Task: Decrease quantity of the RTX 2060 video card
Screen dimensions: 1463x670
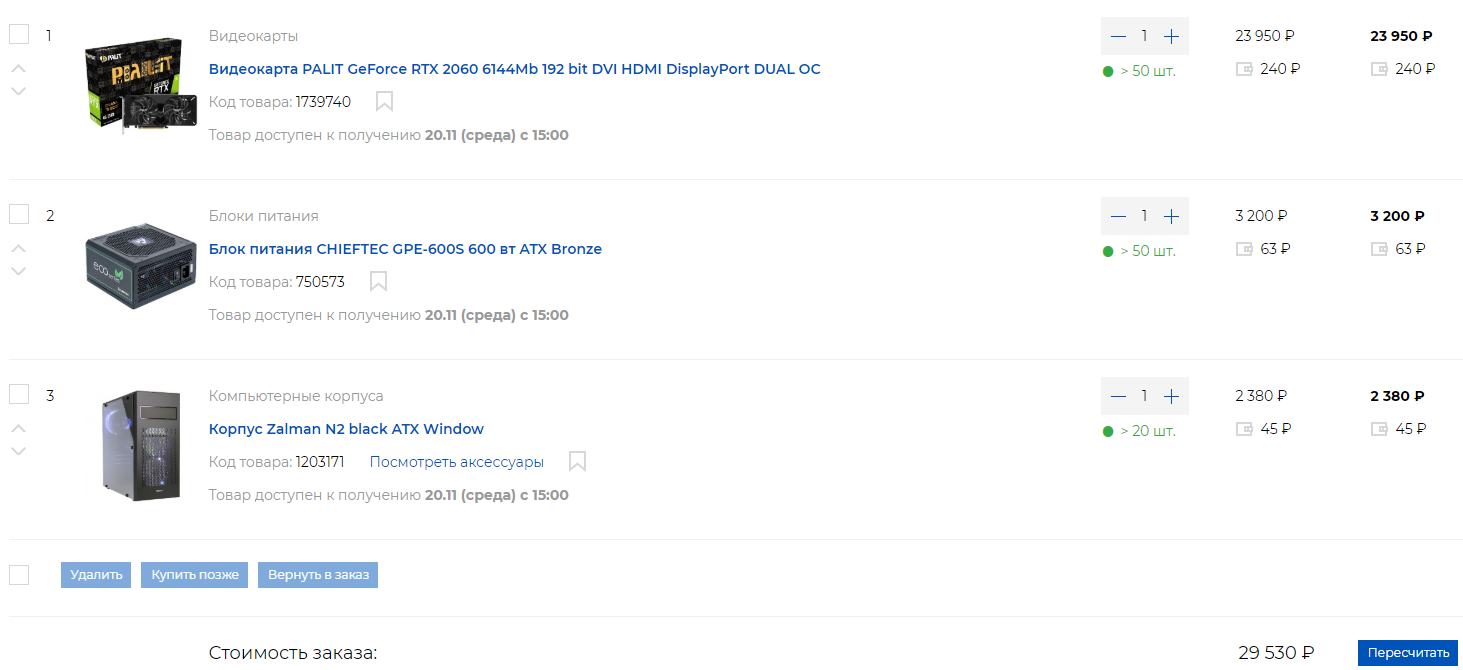Action: [1118, 36]
